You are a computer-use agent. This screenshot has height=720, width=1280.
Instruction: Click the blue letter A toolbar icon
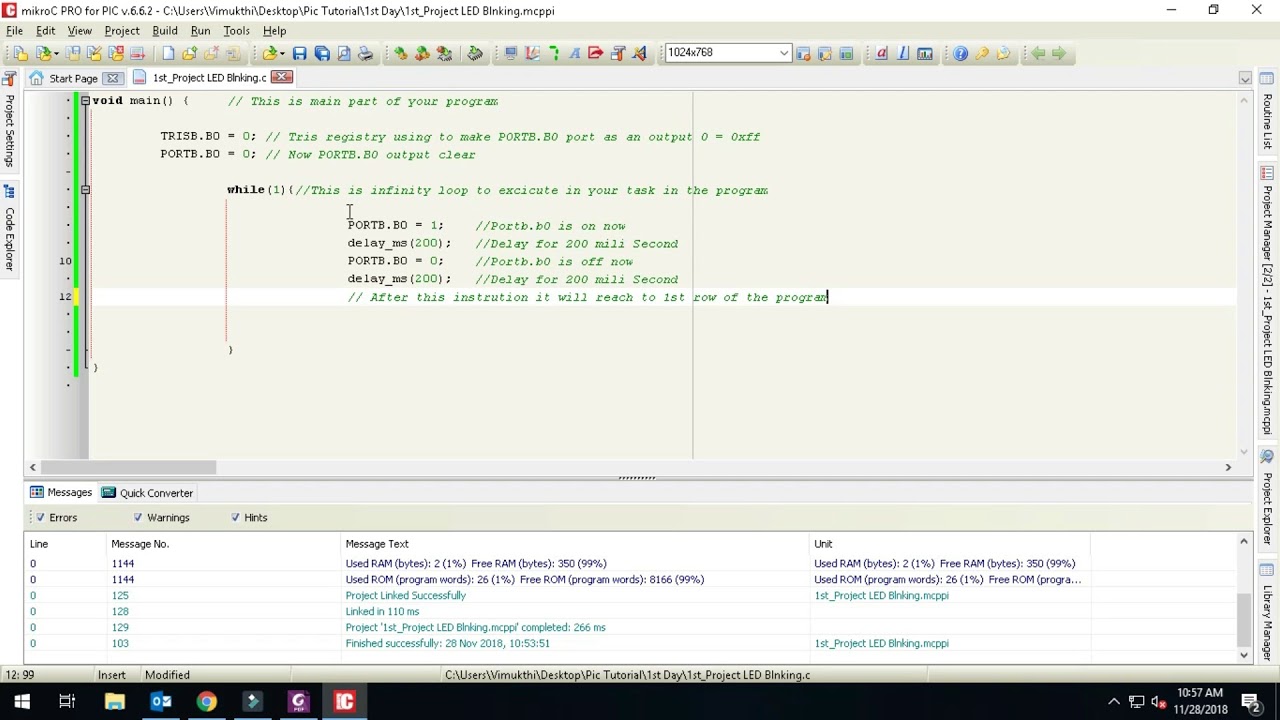click(575, 53)
